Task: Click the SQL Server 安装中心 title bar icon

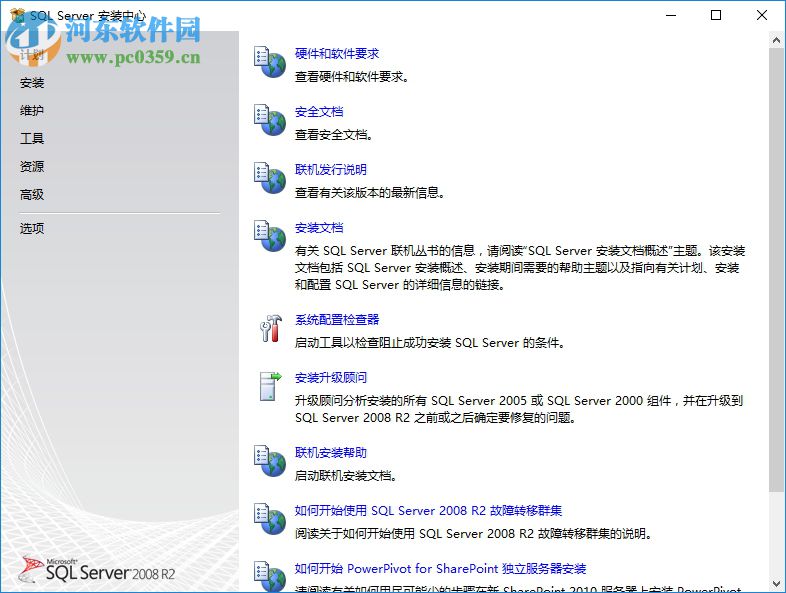Action: click(x=17, y=16)
